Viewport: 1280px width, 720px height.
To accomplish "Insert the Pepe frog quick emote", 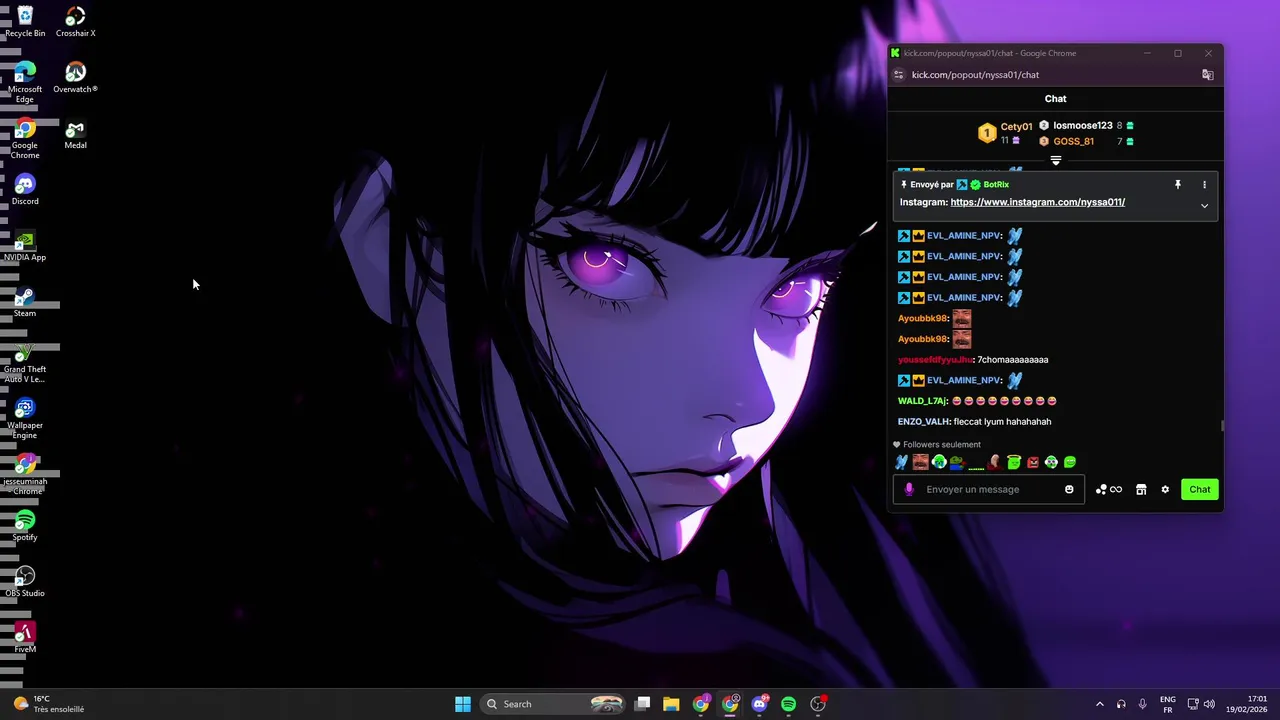I will [x=958, y=462].
